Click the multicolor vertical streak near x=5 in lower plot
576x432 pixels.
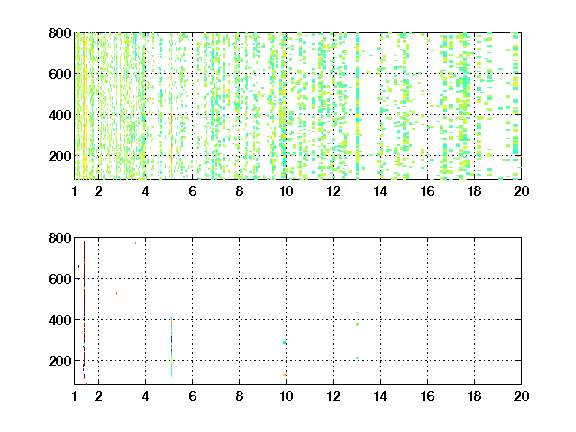pyautogui.click(x=172, y=347)
